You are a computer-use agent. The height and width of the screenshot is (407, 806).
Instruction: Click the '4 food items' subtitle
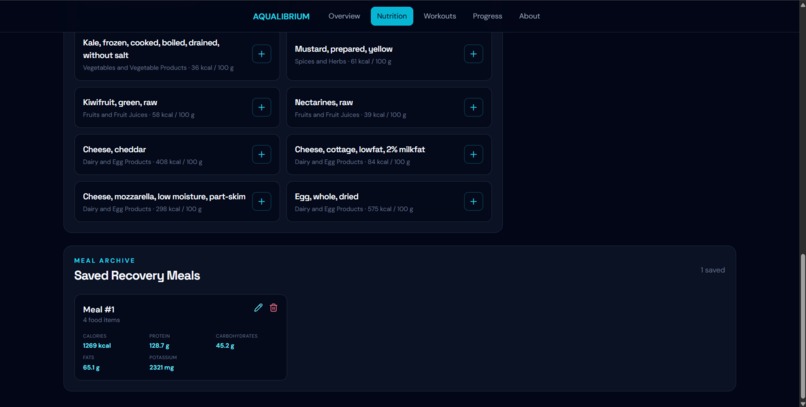point(101,320)
